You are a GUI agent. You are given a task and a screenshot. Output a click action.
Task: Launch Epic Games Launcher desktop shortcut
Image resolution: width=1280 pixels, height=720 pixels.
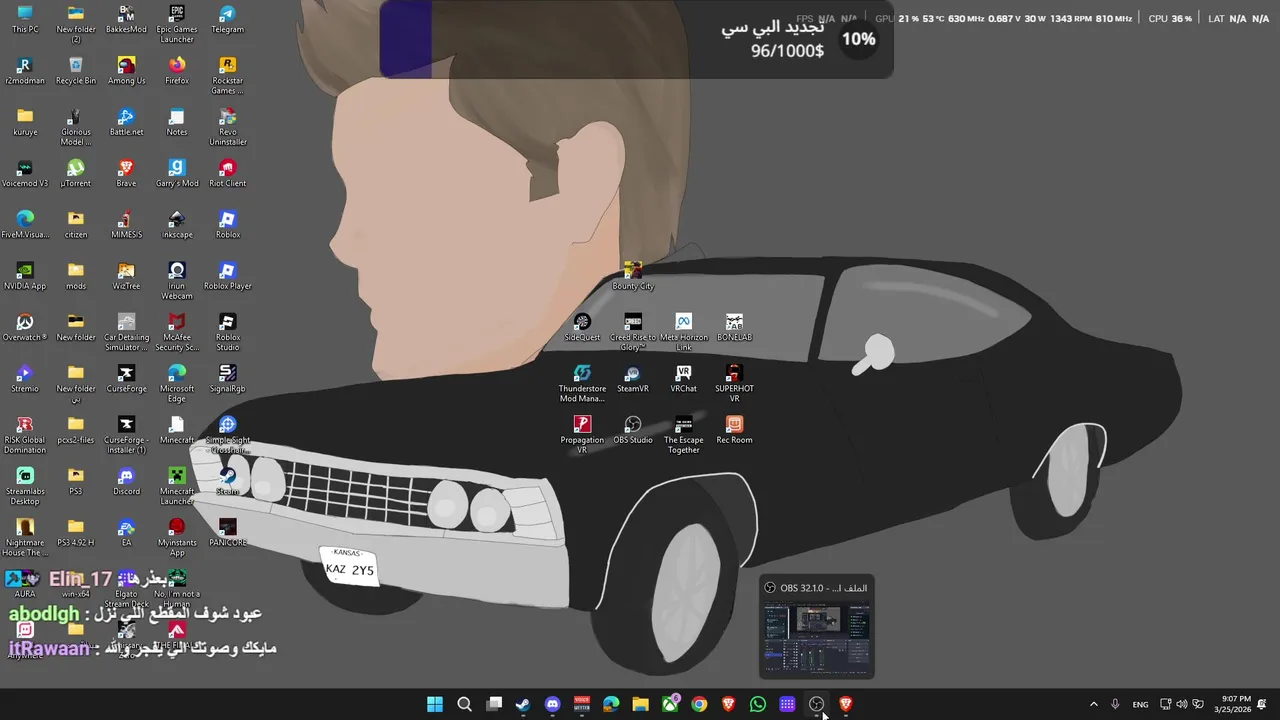177,24
